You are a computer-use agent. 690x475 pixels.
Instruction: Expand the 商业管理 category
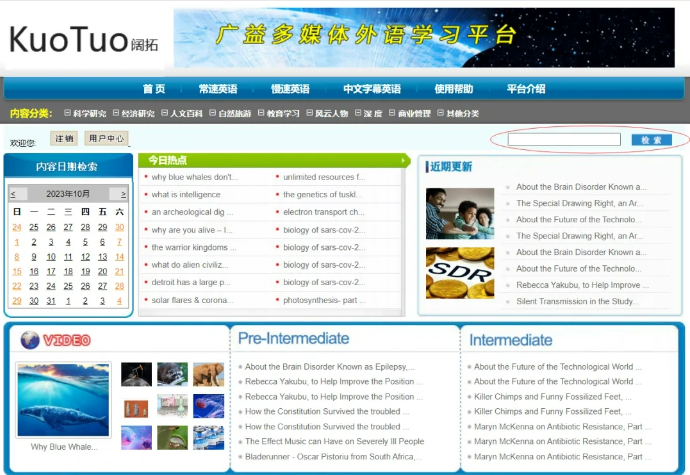click(410, 113)
